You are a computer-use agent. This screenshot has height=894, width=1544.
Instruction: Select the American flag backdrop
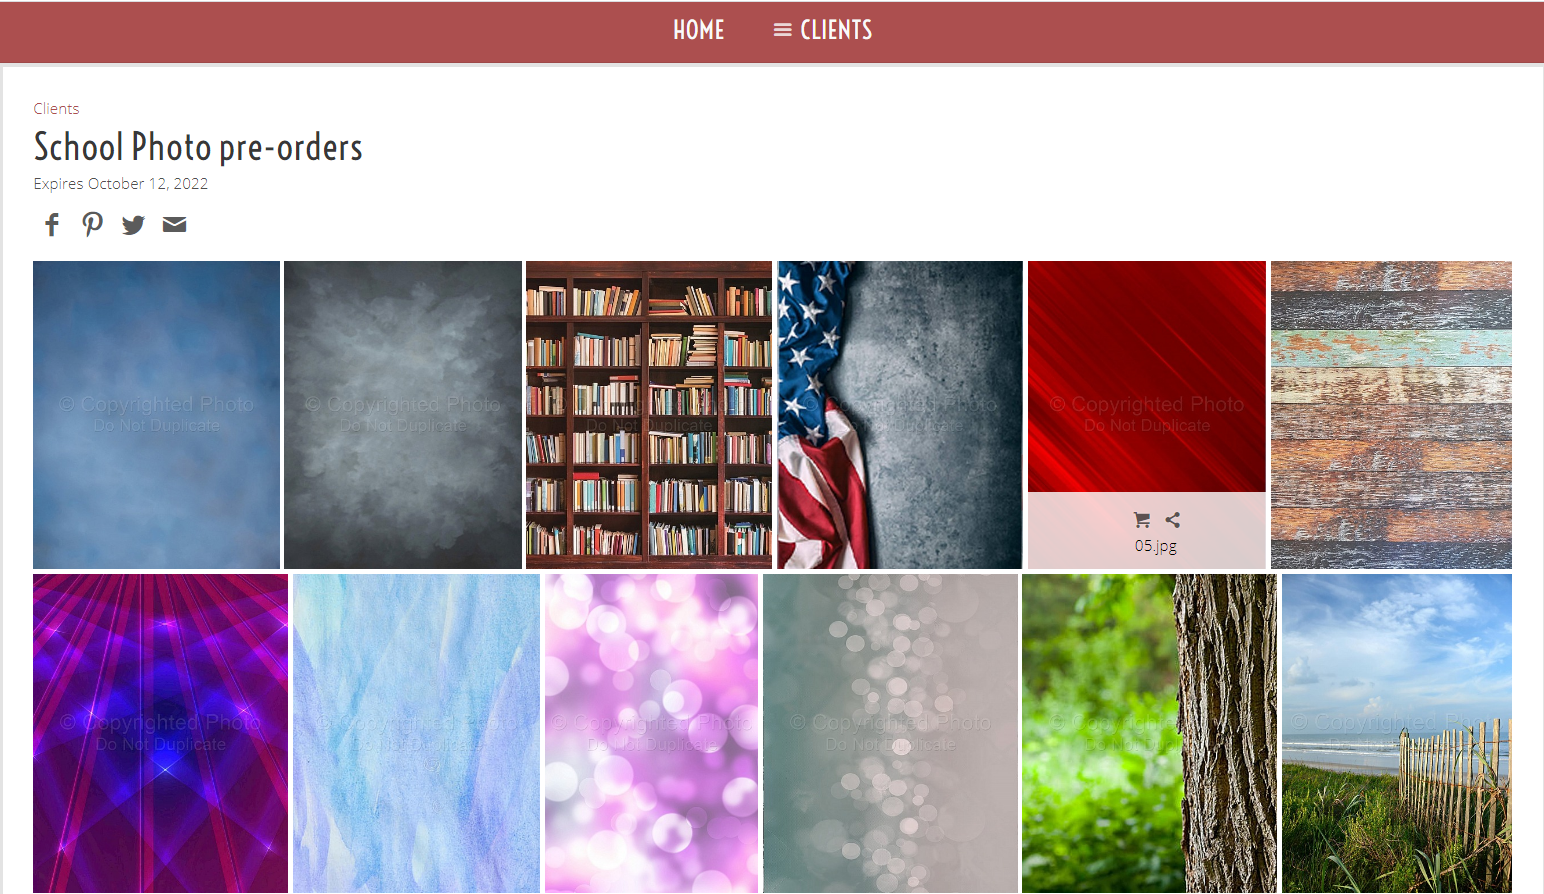pos(900,415)
